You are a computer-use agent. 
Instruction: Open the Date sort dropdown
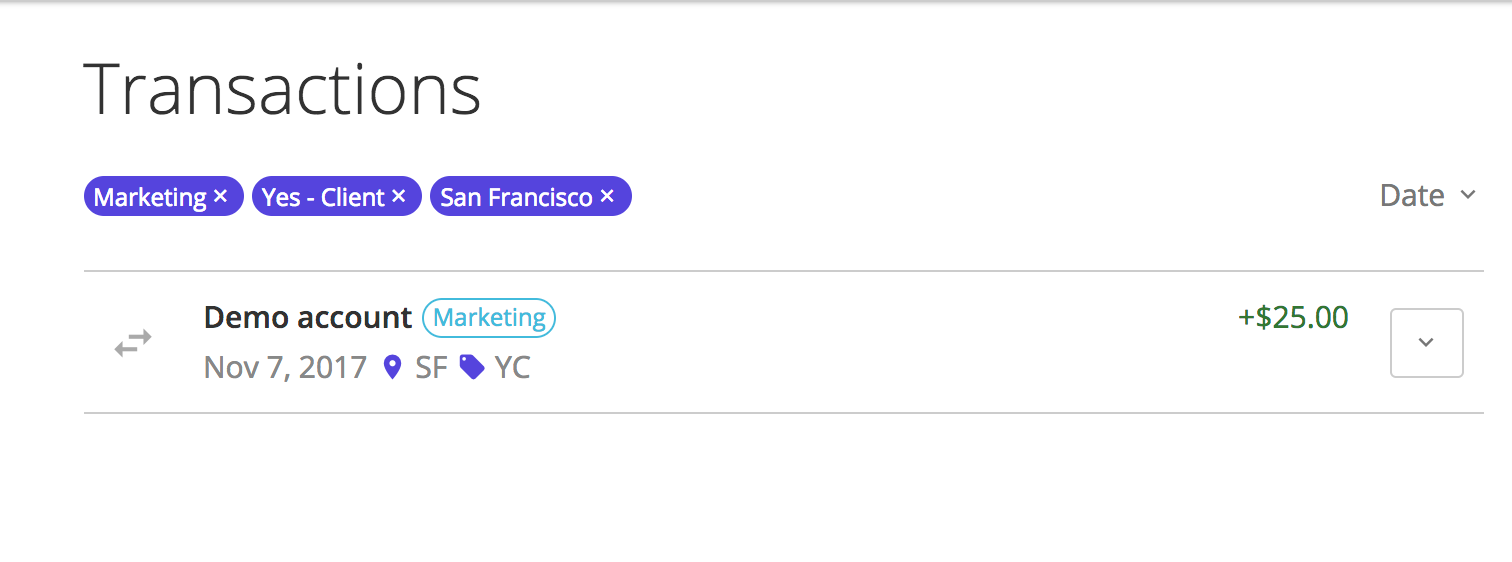coord(1411,195)
